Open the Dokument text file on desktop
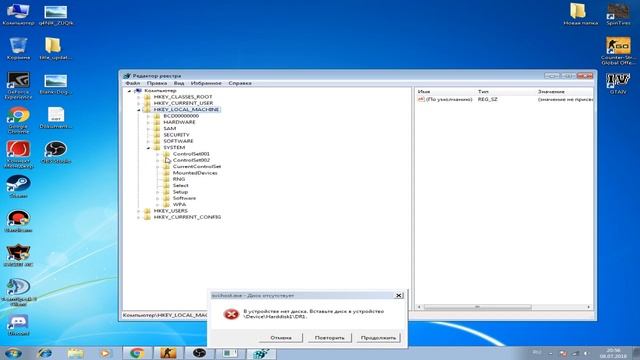The height and width of the screenshot is (360, 640). (x=56, y=118)
